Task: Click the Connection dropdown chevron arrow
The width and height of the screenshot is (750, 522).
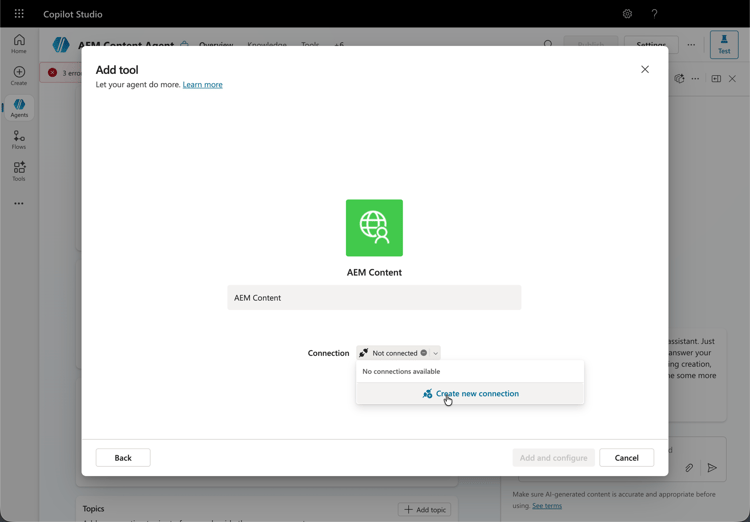Action: click(435, 353)
